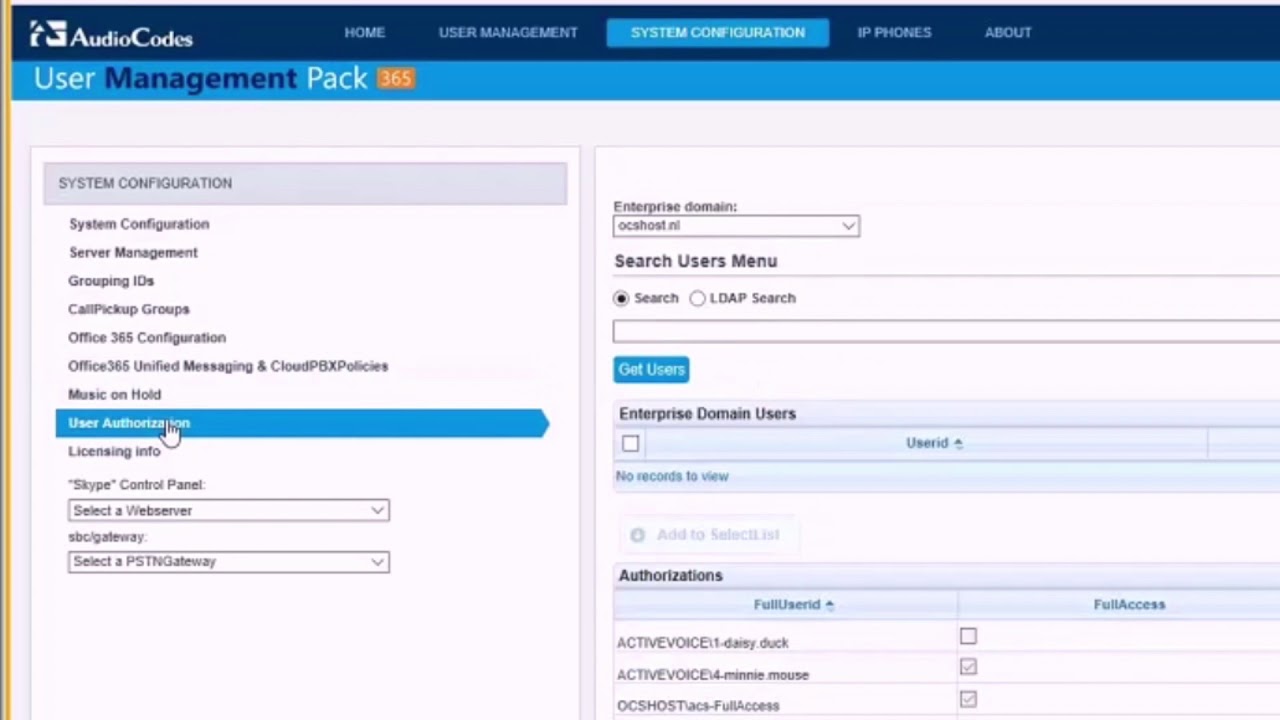The height and width of the screenshot is (720, 1280).
Task: Click the Add to SelectList plus icon
Action: click(x=637, y=535)
